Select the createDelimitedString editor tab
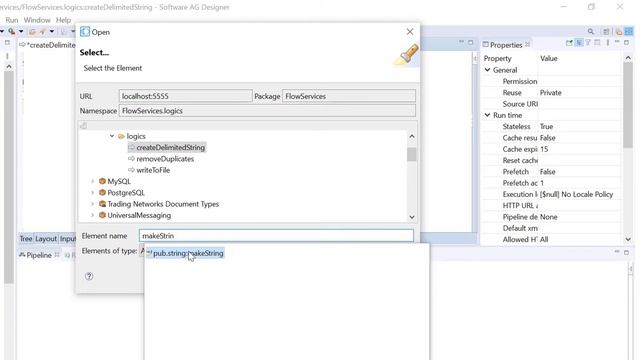This screenshot has width=640, height=360. 47,45
